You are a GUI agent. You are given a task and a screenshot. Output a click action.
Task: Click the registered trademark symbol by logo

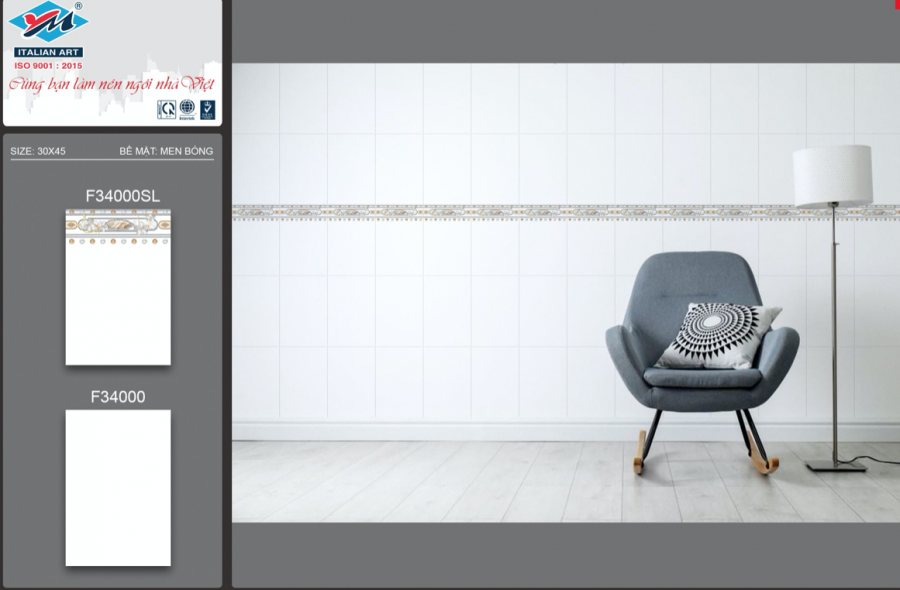(79, 6)
